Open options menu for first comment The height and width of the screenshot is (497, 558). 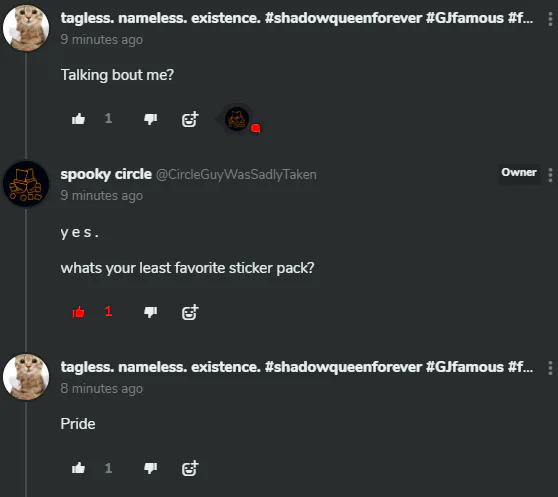click(x=550, y=18)
